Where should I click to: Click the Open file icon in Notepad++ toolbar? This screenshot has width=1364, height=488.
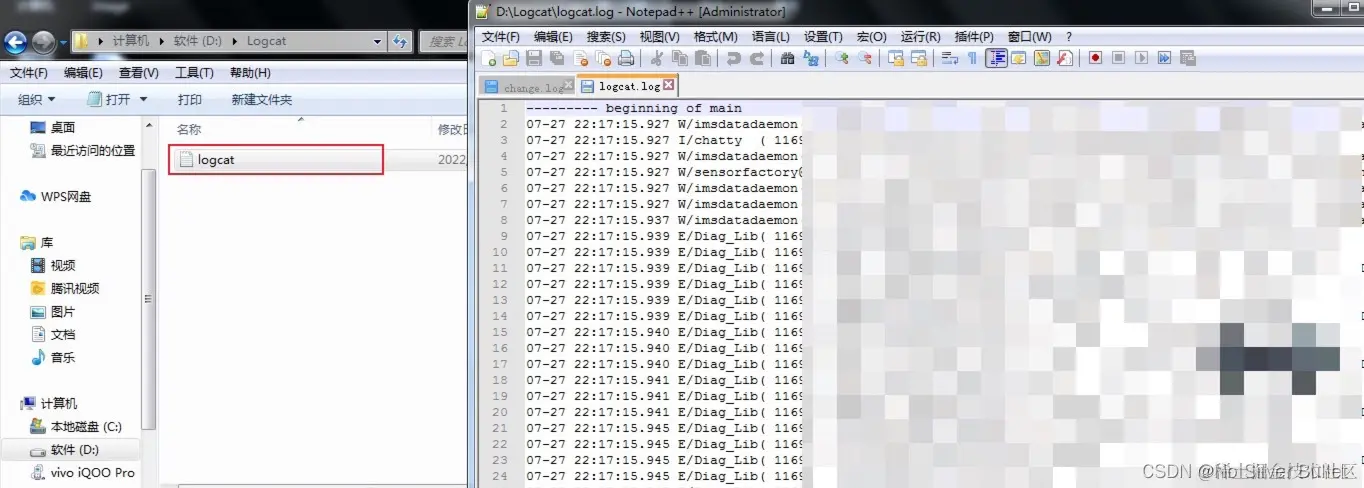click(x=510, y=58)
